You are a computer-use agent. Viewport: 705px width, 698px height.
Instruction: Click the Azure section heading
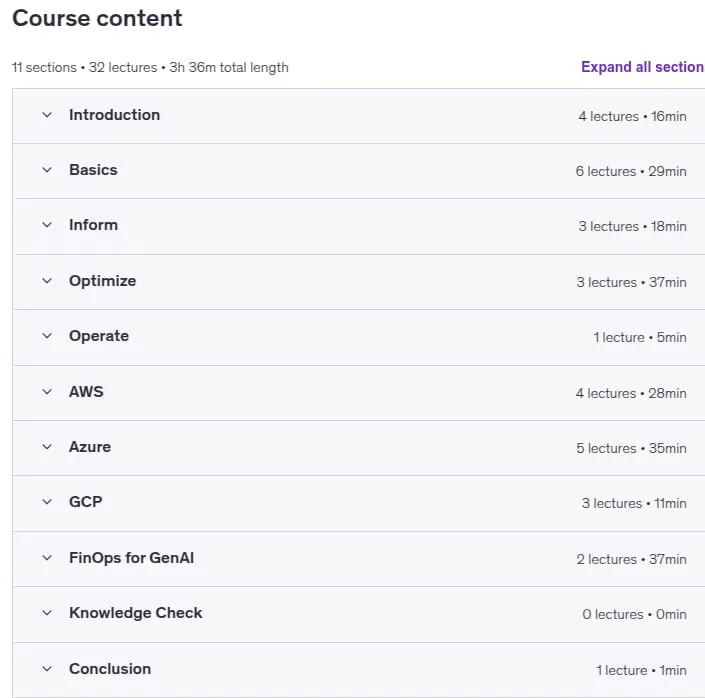click(x=90, y=447)
